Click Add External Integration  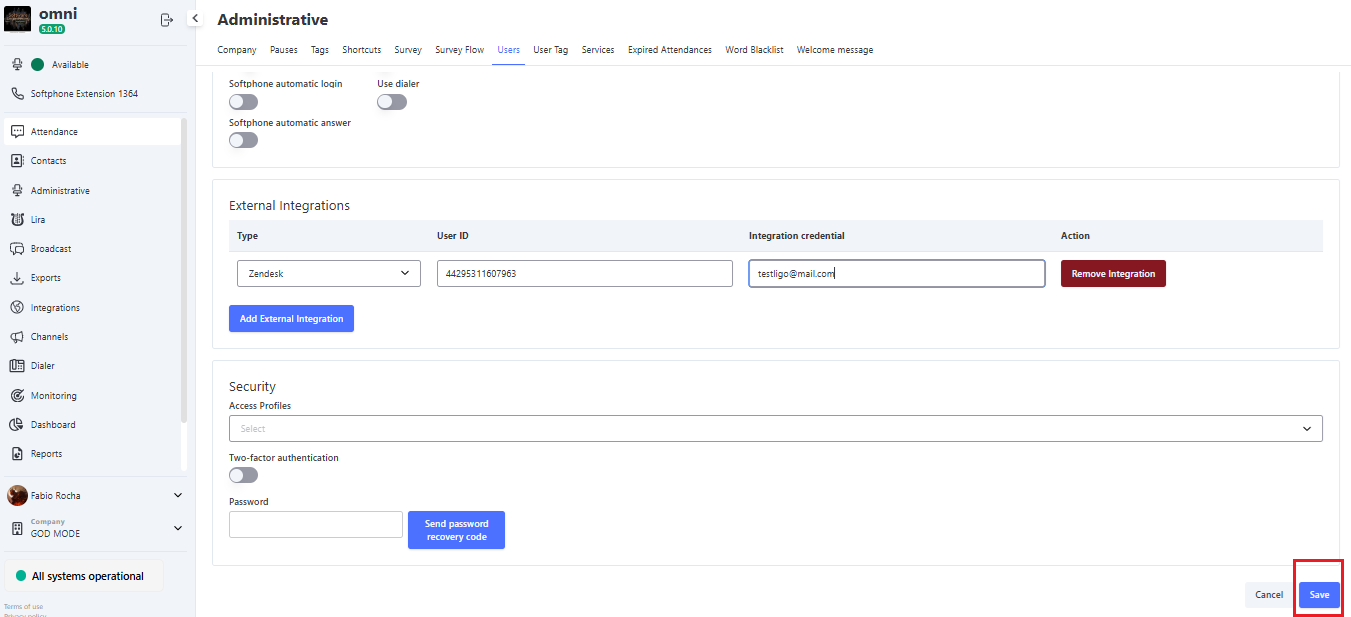(x=291, y=318)
